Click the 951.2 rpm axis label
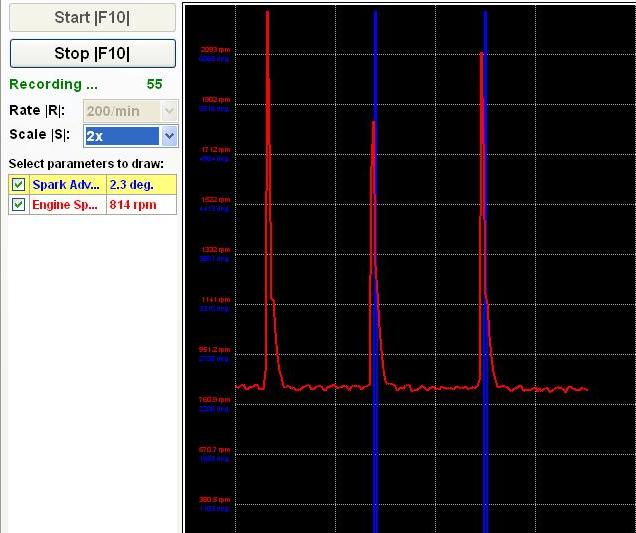Screen dimensions: 636x533 (x=215, y=349)
